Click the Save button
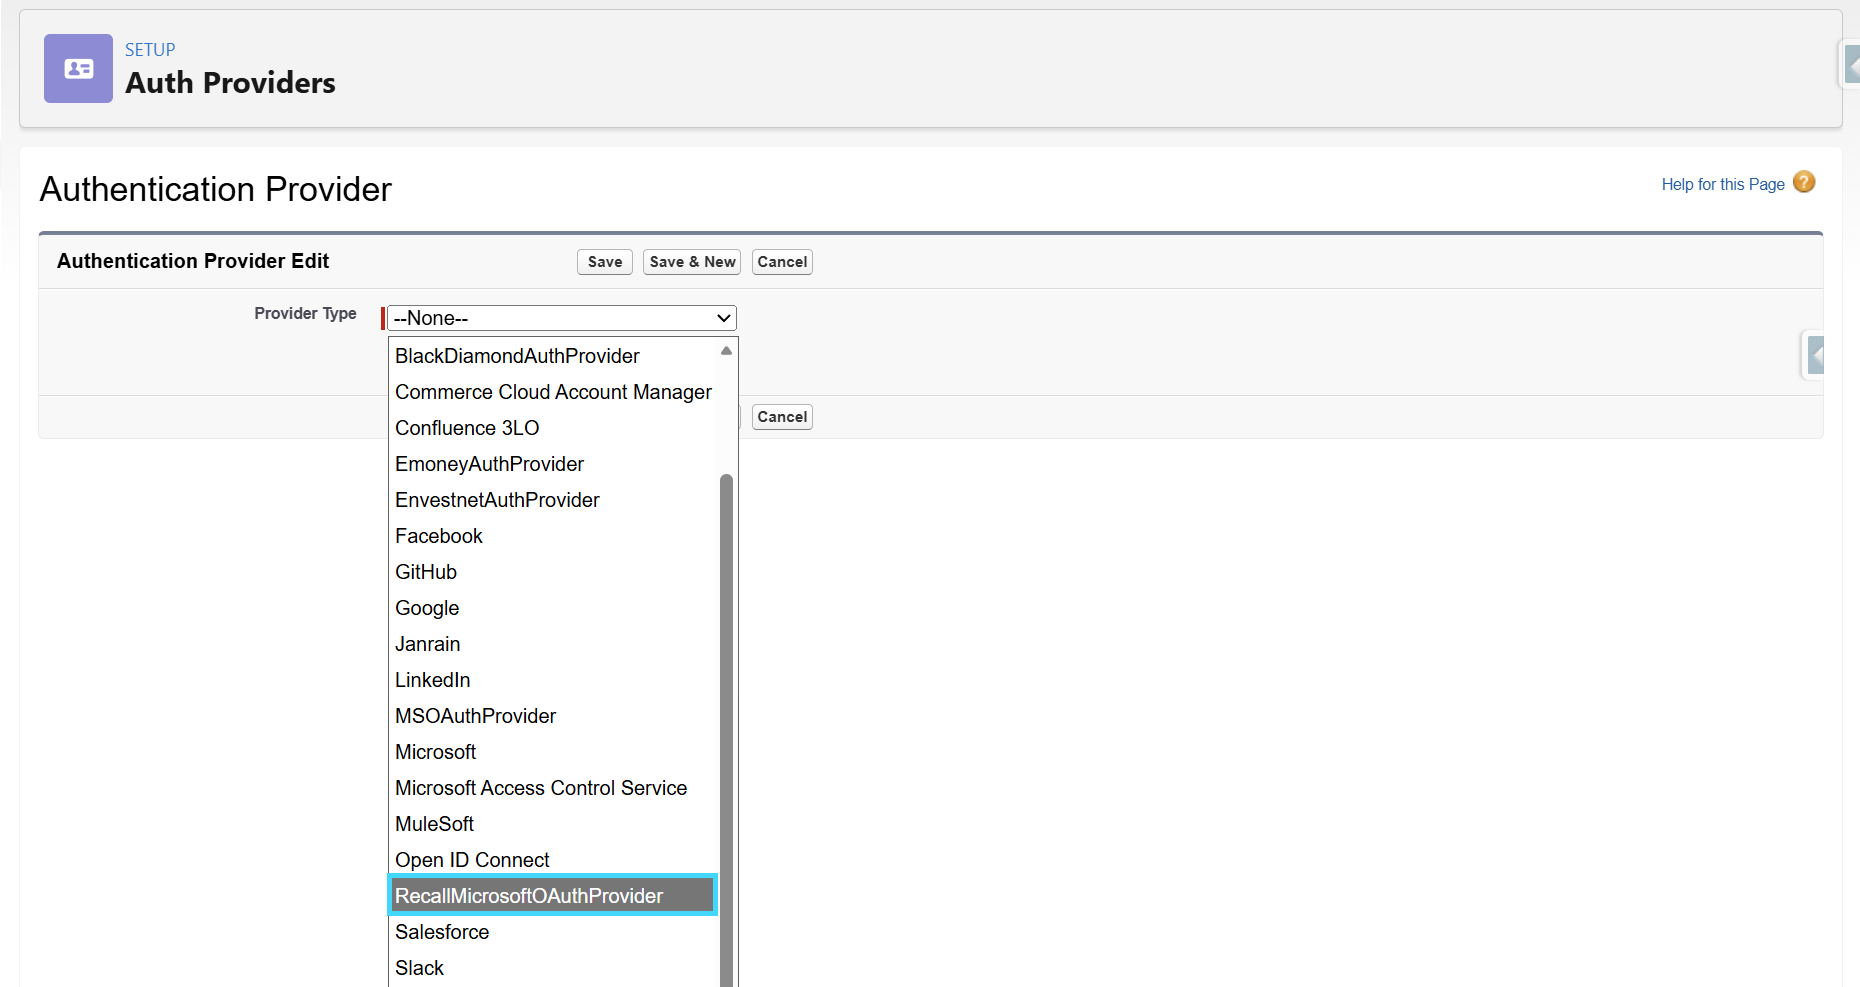 point(605,262)
